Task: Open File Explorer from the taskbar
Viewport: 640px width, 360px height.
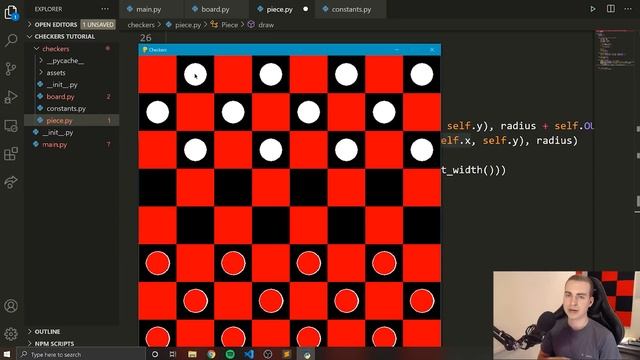Action: click(192, 354)
